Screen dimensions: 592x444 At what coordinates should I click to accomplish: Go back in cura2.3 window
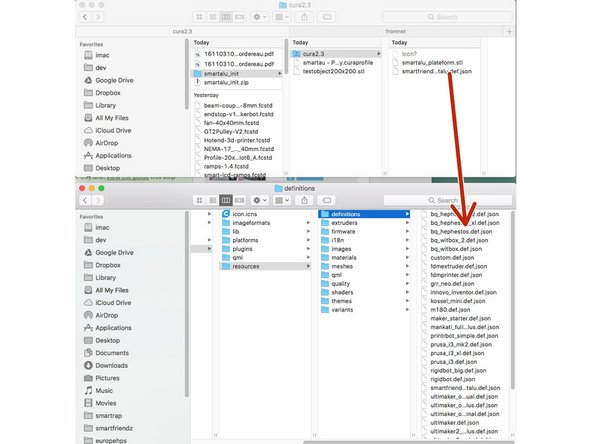coord(85,17)
